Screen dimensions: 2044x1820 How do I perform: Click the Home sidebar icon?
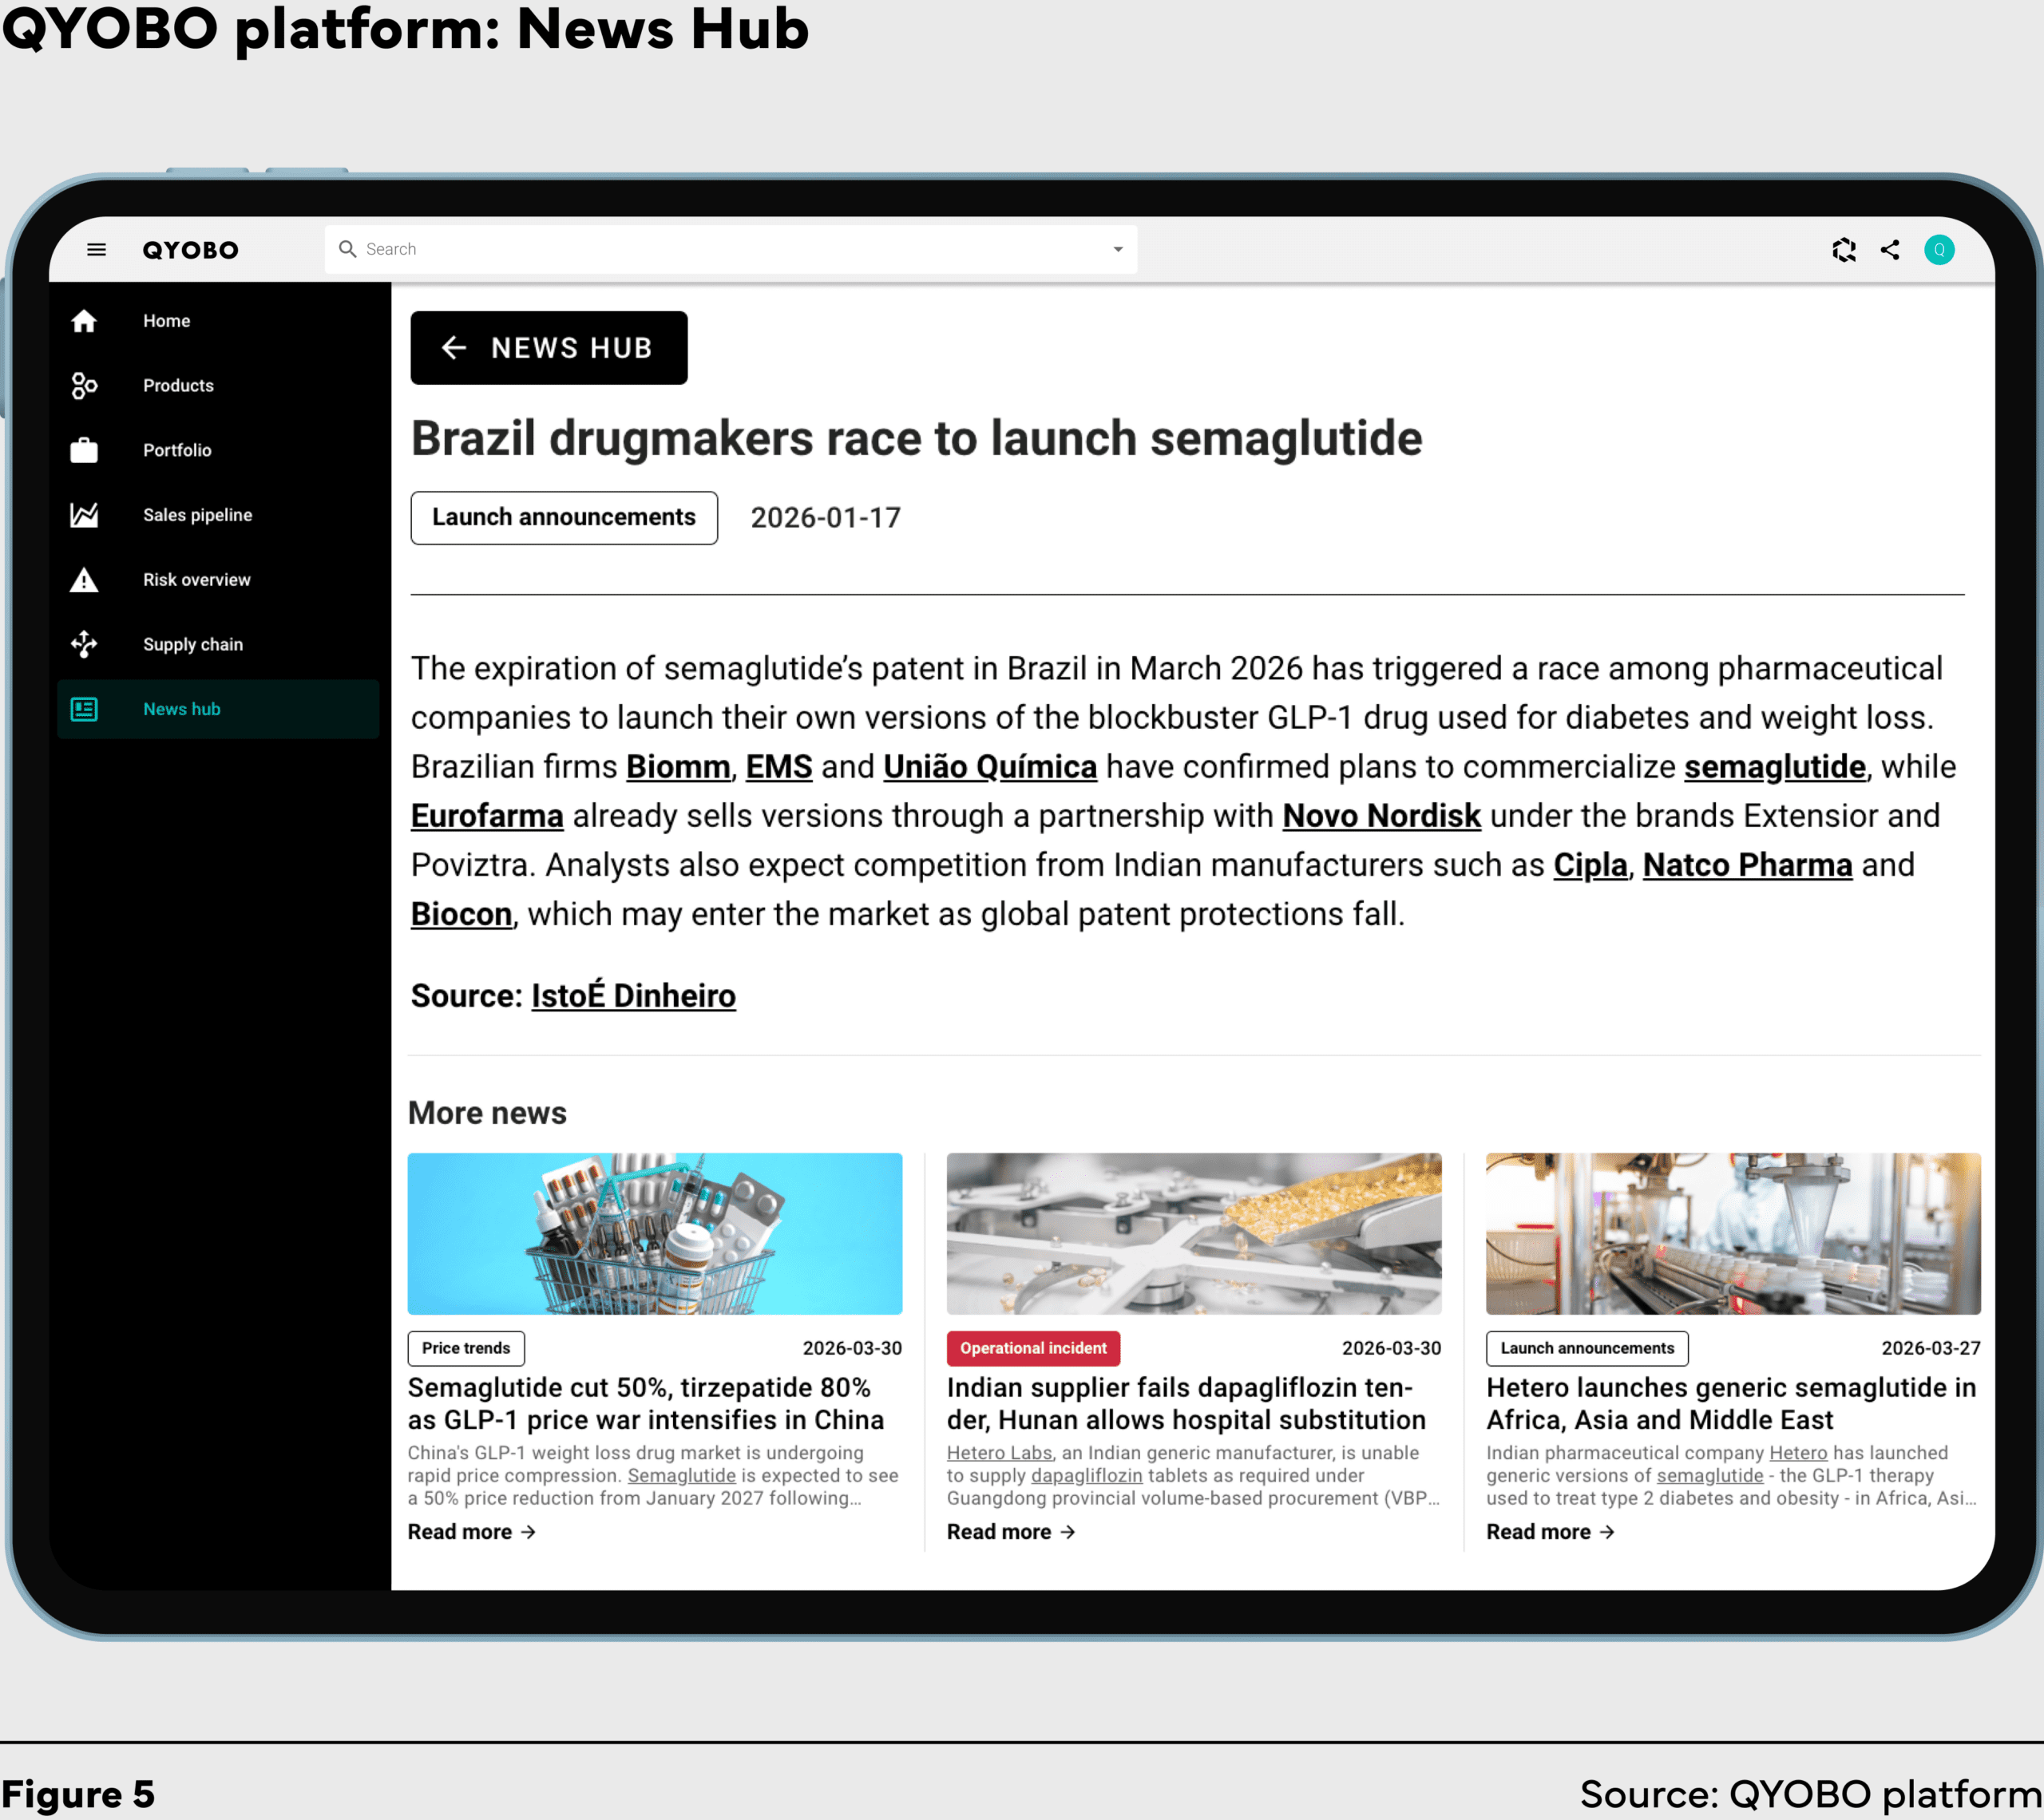pyautogui.click(x=84, y=321)
